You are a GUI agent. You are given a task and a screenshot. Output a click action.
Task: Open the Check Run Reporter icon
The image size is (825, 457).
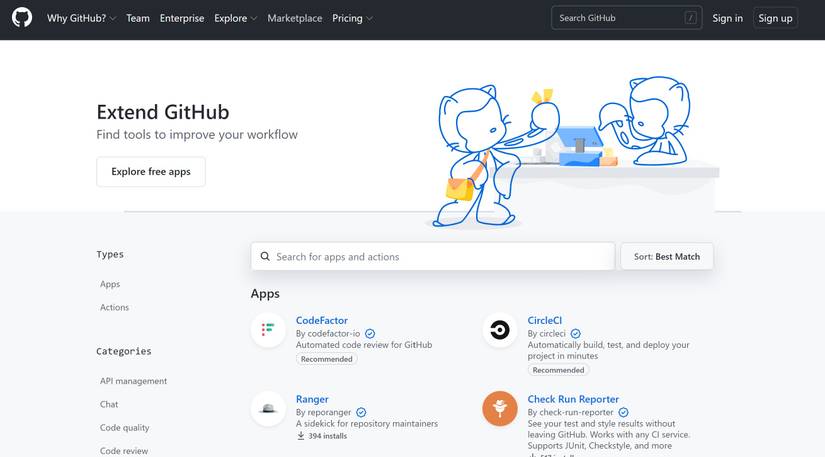pos(499,408)
